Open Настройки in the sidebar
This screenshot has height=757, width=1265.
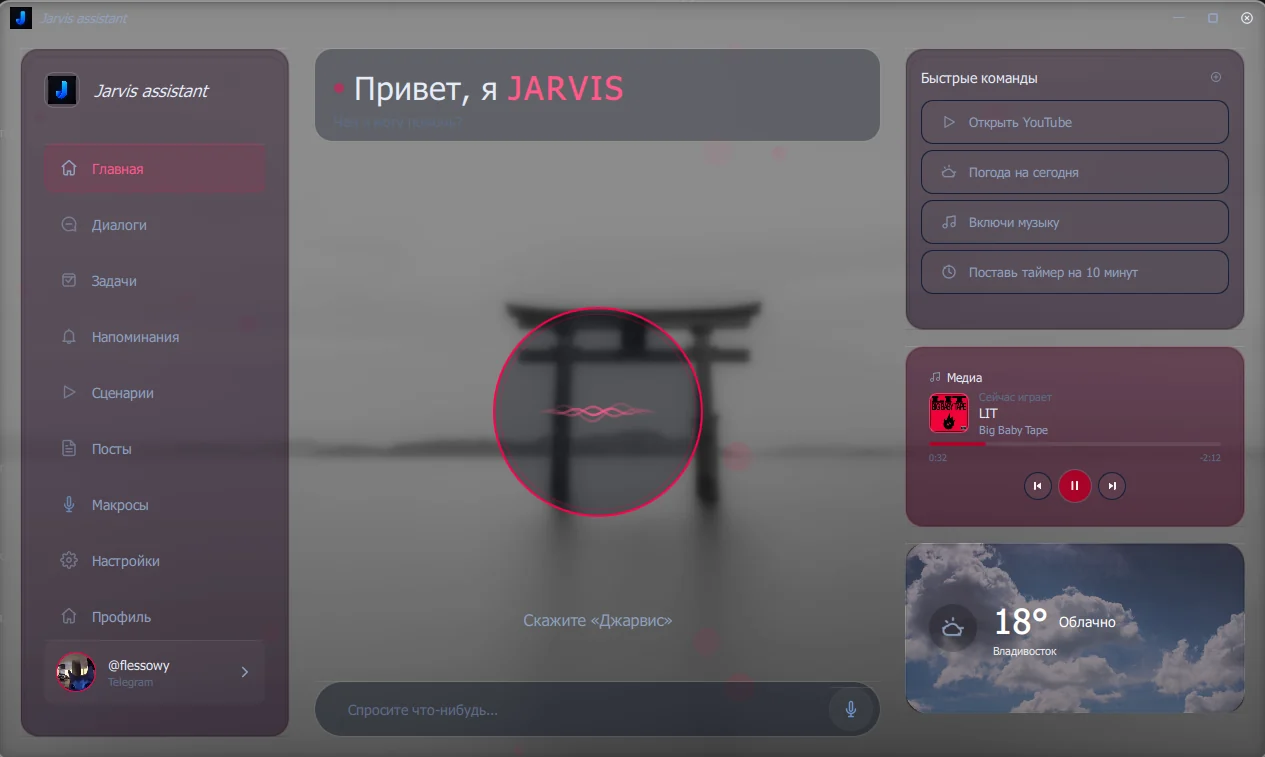coord(155,561)
